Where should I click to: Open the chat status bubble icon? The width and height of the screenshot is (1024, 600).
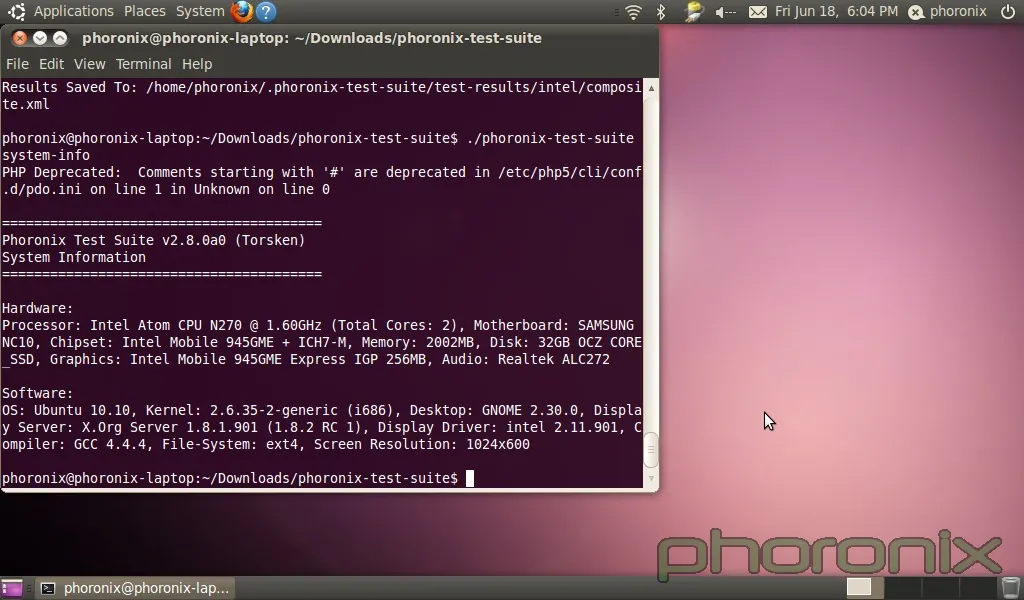[x=916, y=12]
